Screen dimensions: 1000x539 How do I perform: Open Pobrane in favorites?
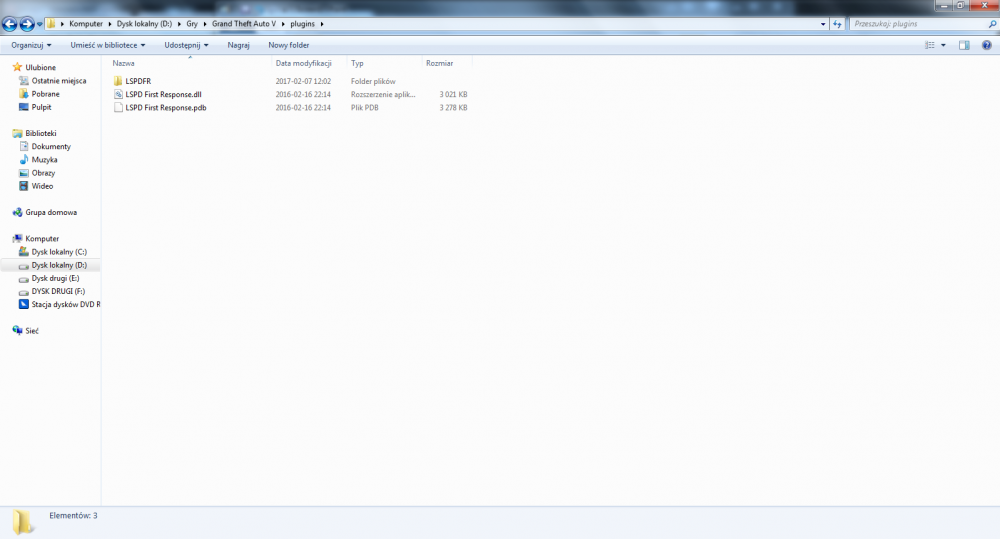[x=45, y=94]
